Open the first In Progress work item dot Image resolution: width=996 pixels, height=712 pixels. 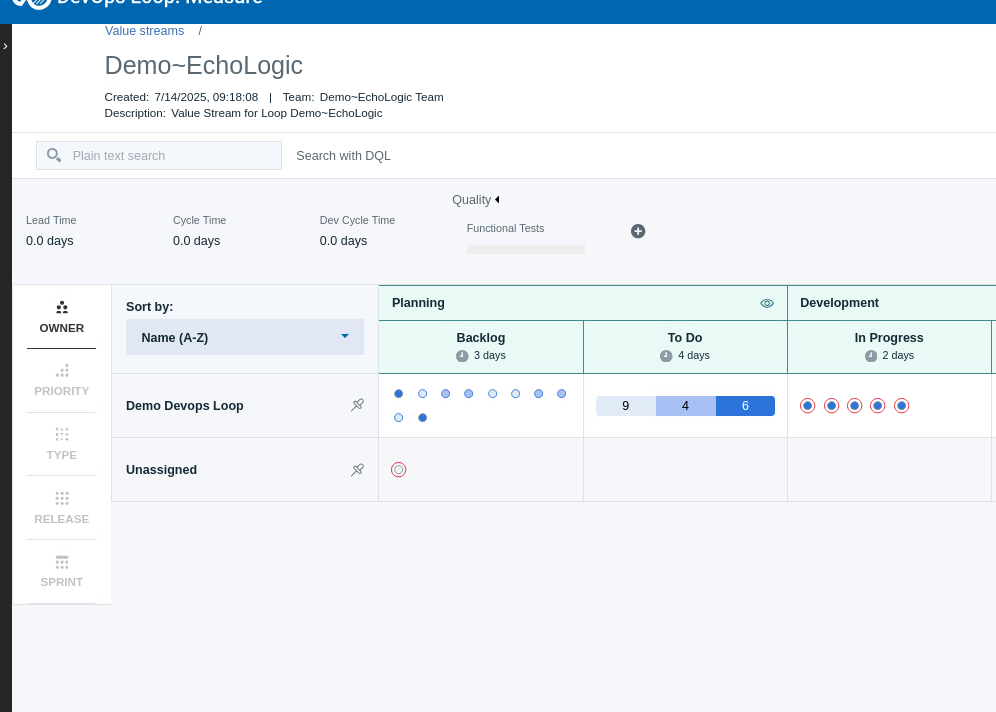(807, 405)
